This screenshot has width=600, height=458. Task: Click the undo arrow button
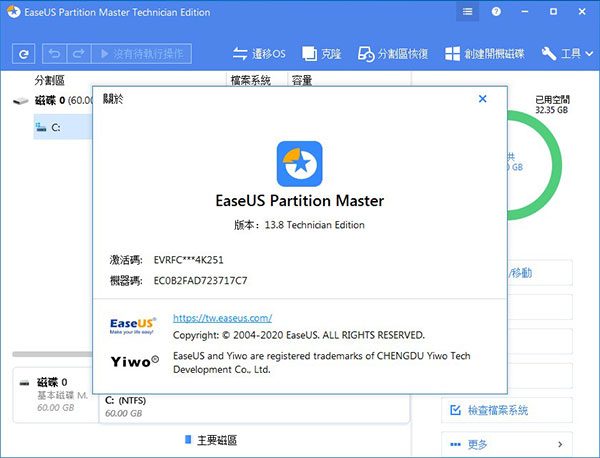pyautogui.click(x=54, y=54)
